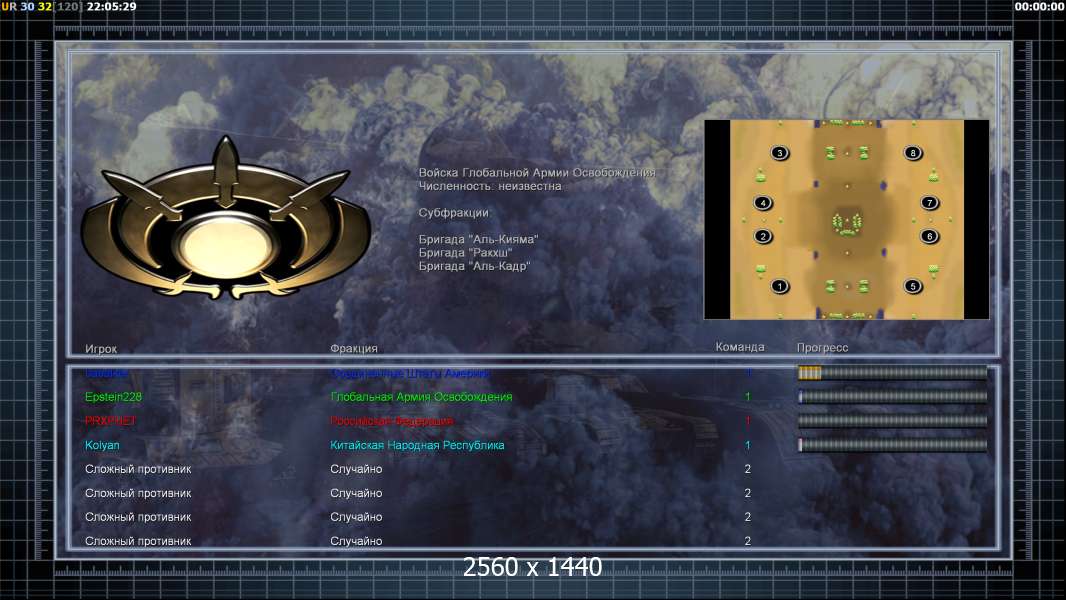Select start position 5 on the minimap
The width and height of the screenshot is (1066, 600).
click(912, 286)
